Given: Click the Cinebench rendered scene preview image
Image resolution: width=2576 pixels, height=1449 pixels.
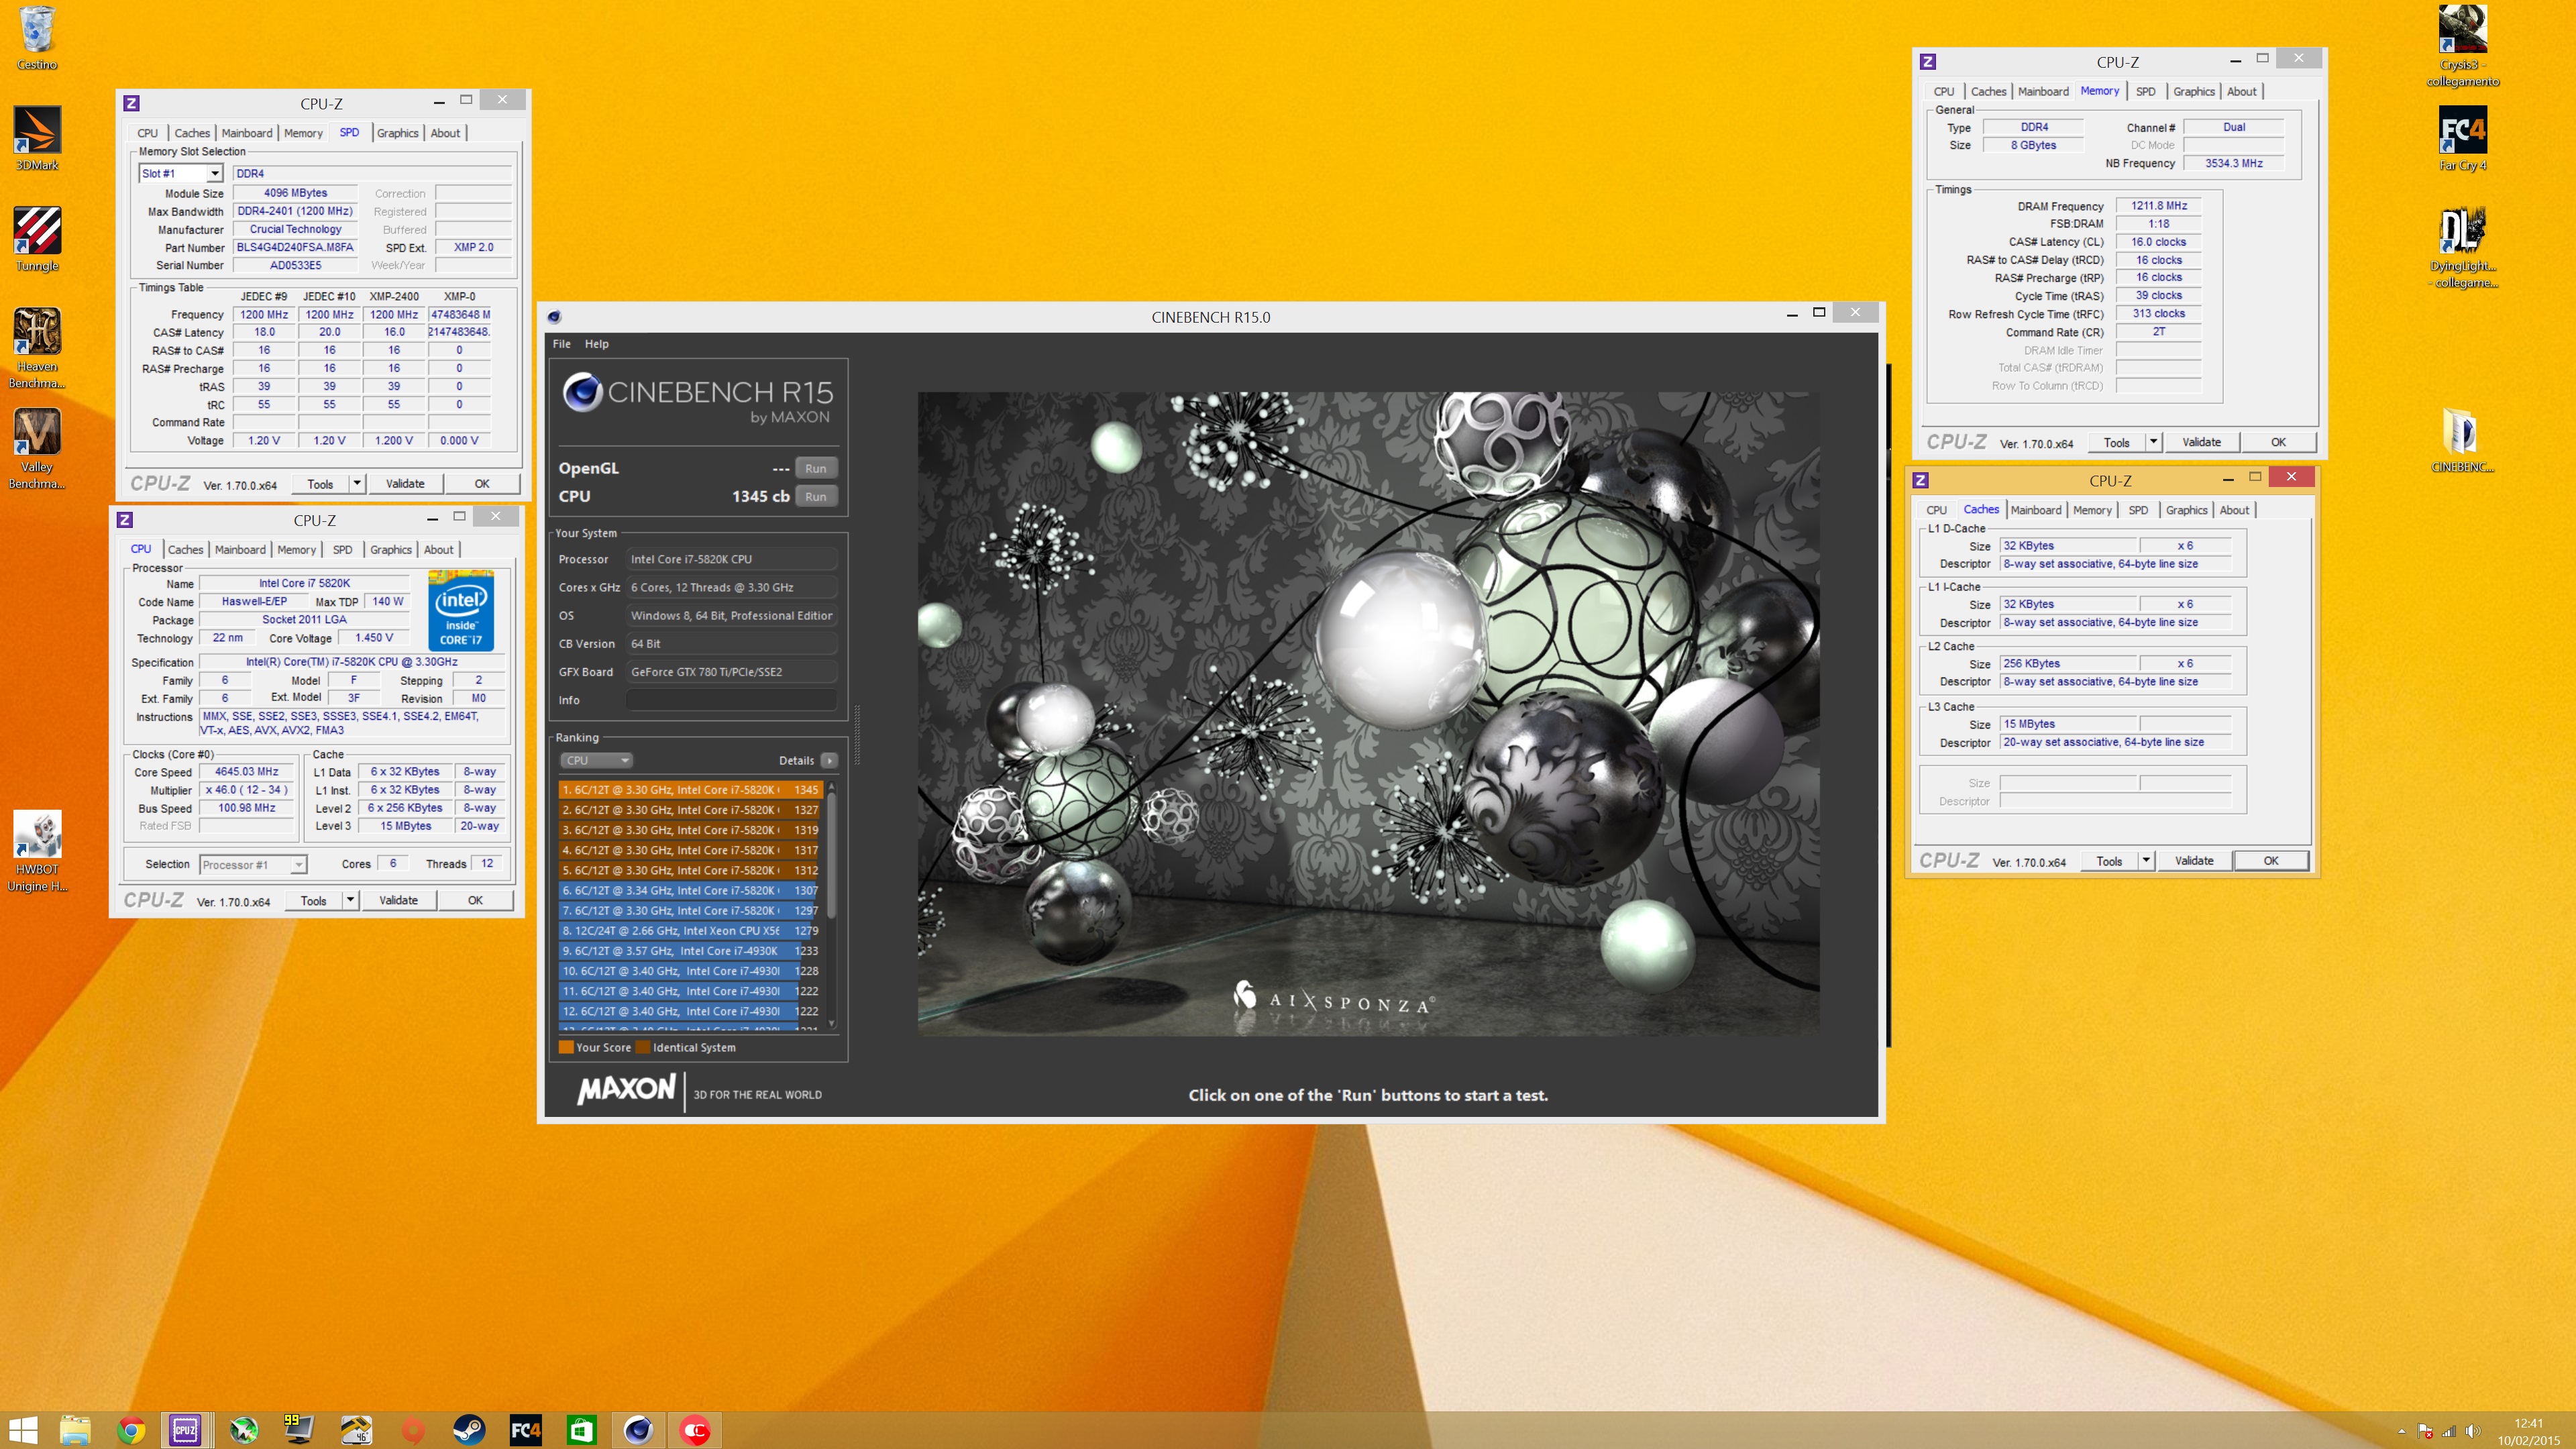Looking at the screenshot, I should click(x=1368, y=713).
